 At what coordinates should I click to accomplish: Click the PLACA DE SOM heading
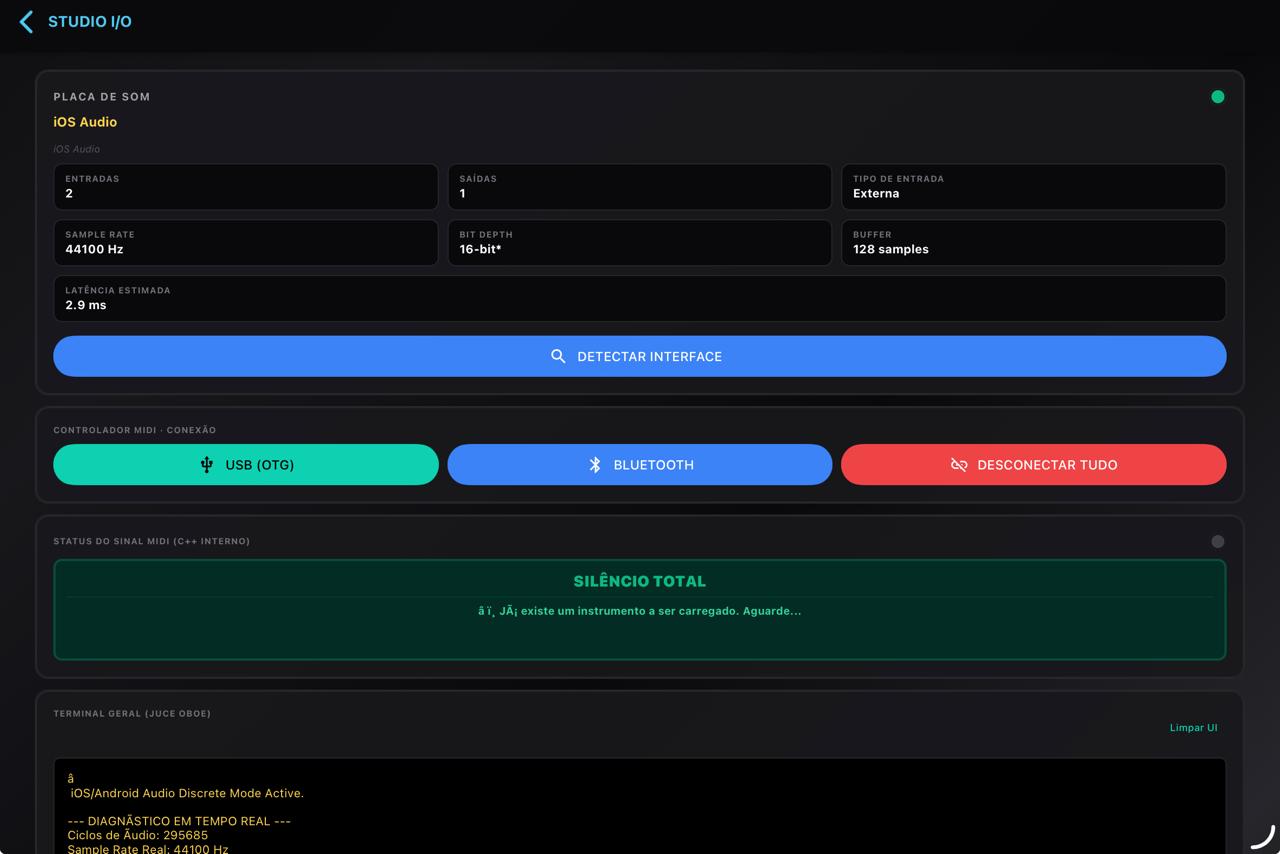(102, 97)
